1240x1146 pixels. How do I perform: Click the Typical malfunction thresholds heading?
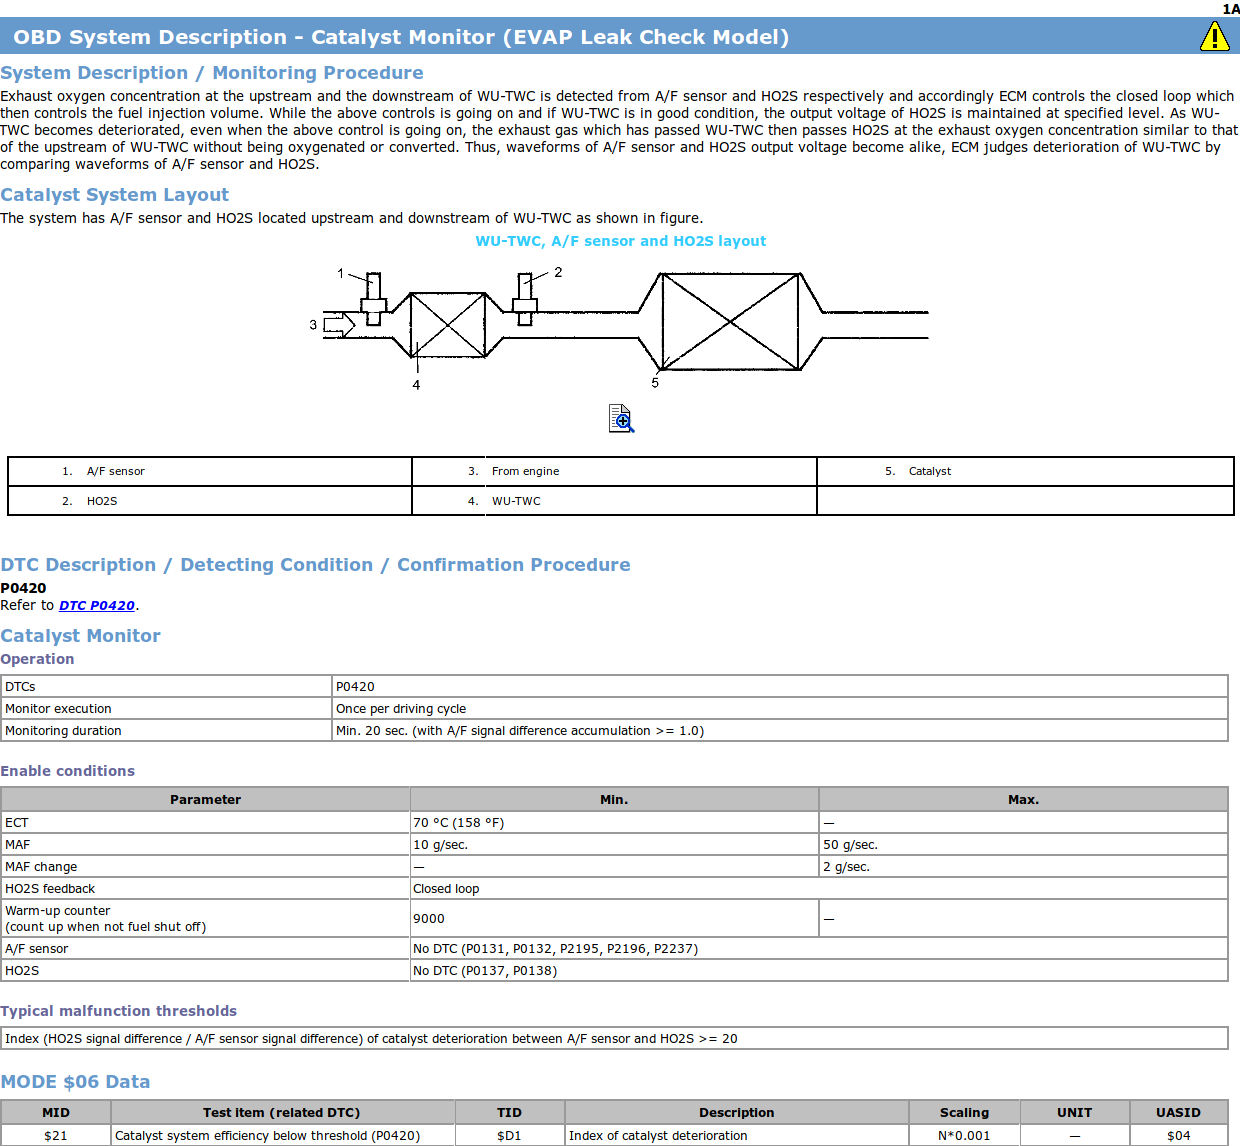point(119,1011)
